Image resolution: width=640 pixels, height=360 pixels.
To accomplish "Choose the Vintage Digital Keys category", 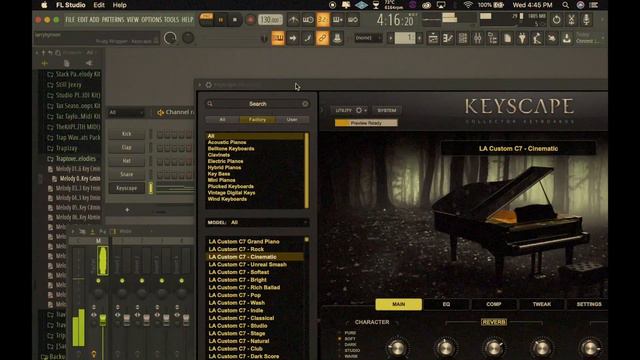I will (231, 193).
